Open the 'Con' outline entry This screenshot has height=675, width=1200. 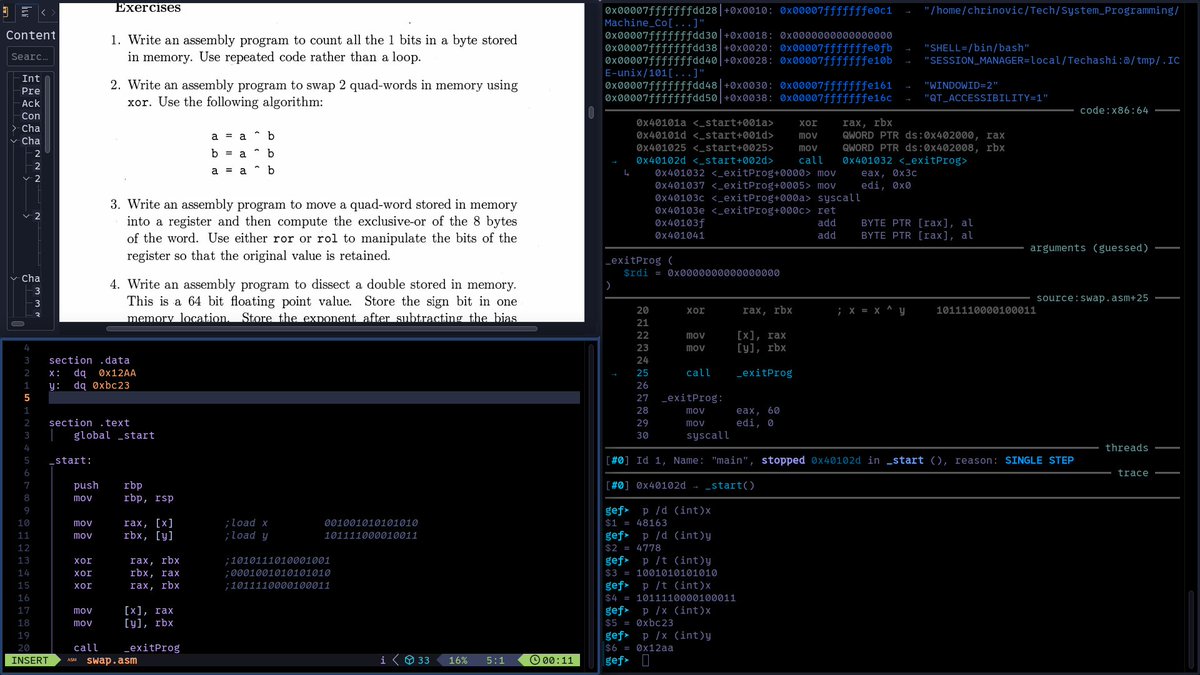(31, 116)
